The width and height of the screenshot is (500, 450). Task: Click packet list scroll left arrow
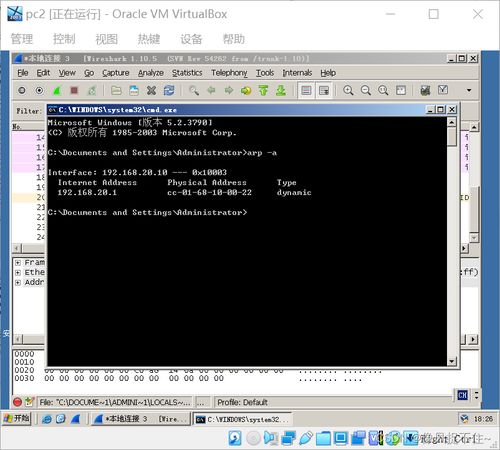coord(17,248)
